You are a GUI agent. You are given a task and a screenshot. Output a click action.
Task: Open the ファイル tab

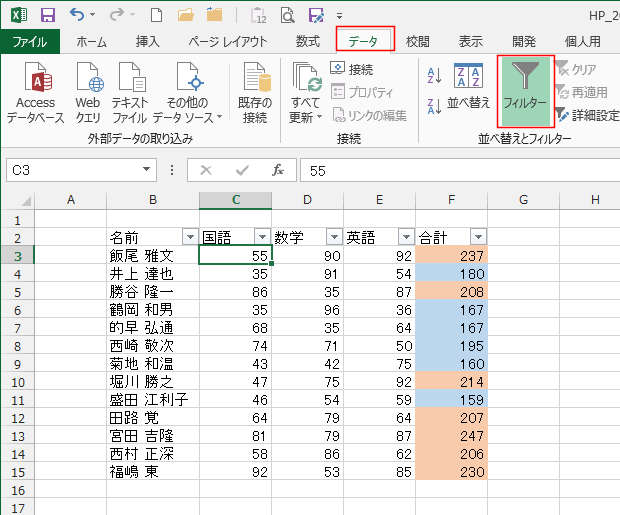coord(29,41)
